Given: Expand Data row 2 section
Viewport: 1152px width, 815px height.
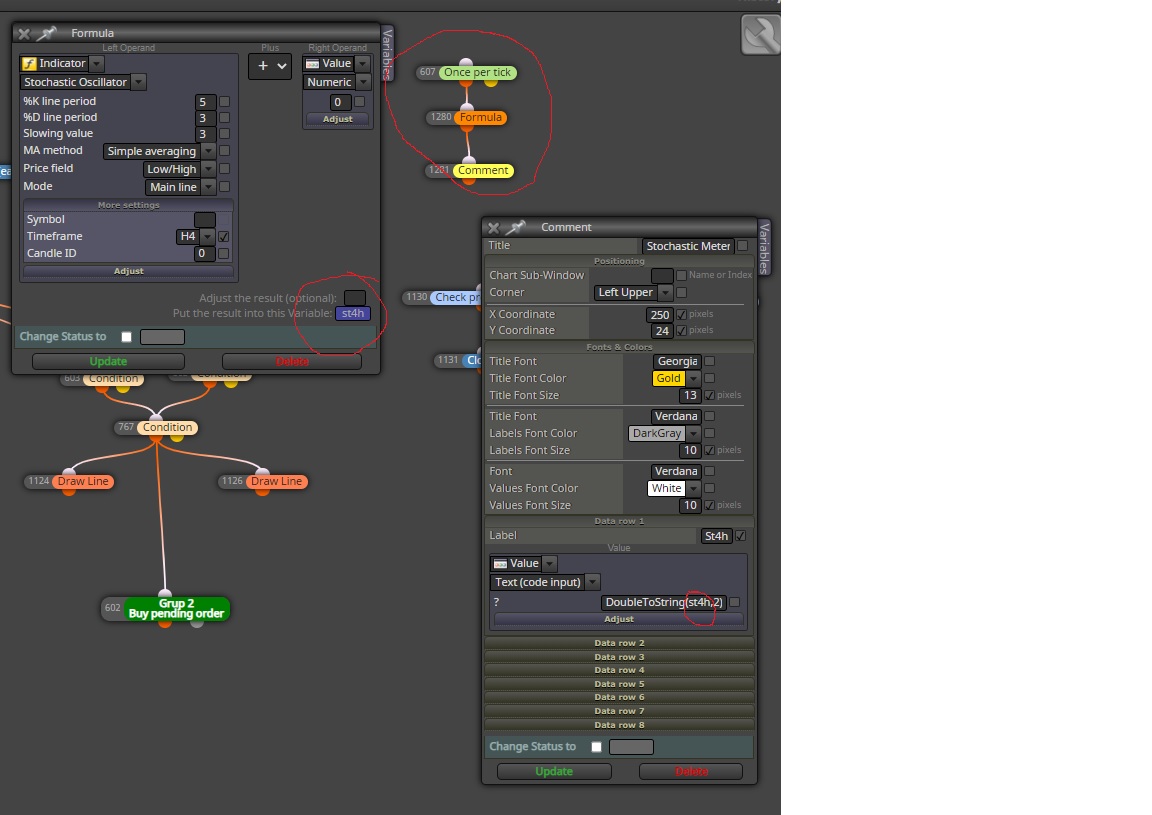Looking at the screenshot, I should pyautogui.click(x=619, y=643).
